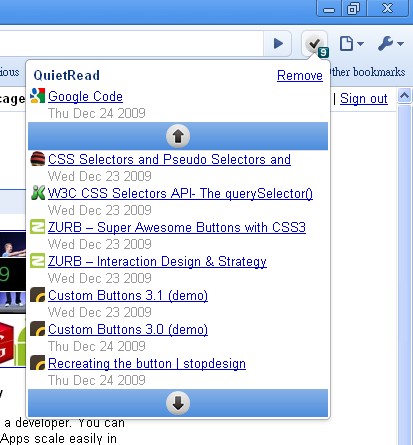
Task: Open ZURB Super Awesome Buttons with CSS3
Action: pos(177,227)
